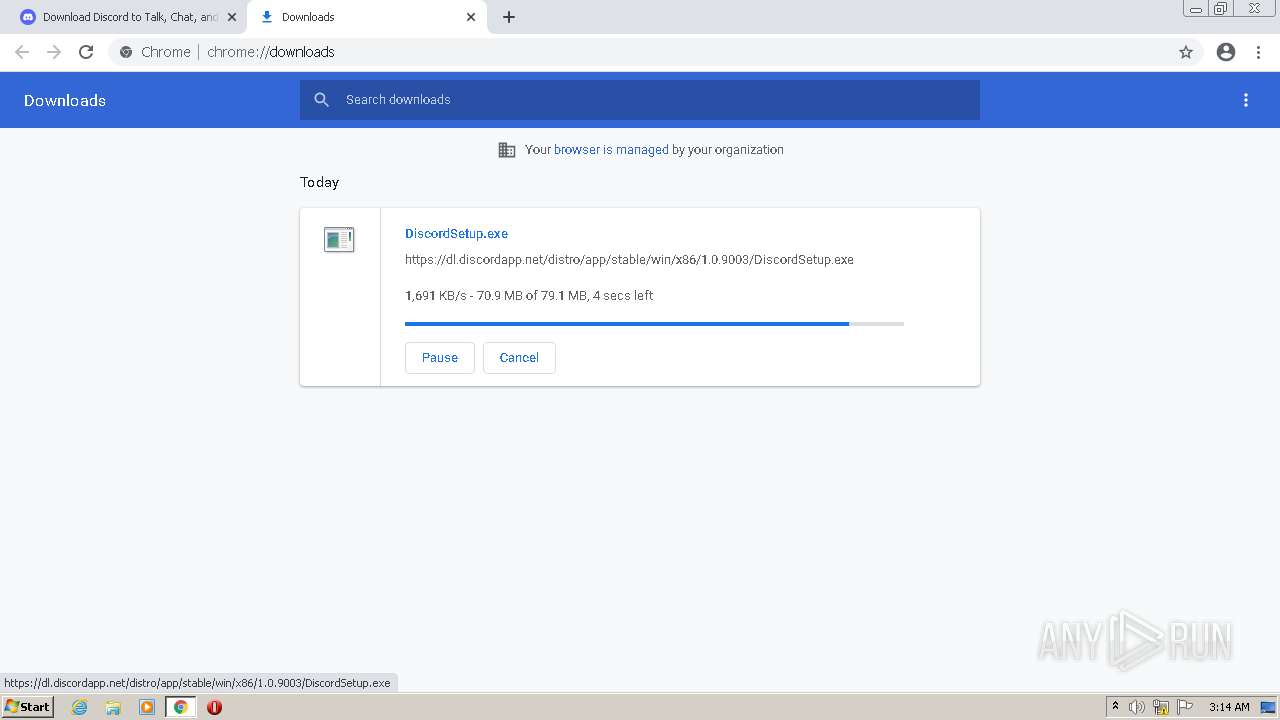Image resolution: width=1280 pixels, height=720 pixels.
Task: Show hidden system tray icons
Action: 1116,707
